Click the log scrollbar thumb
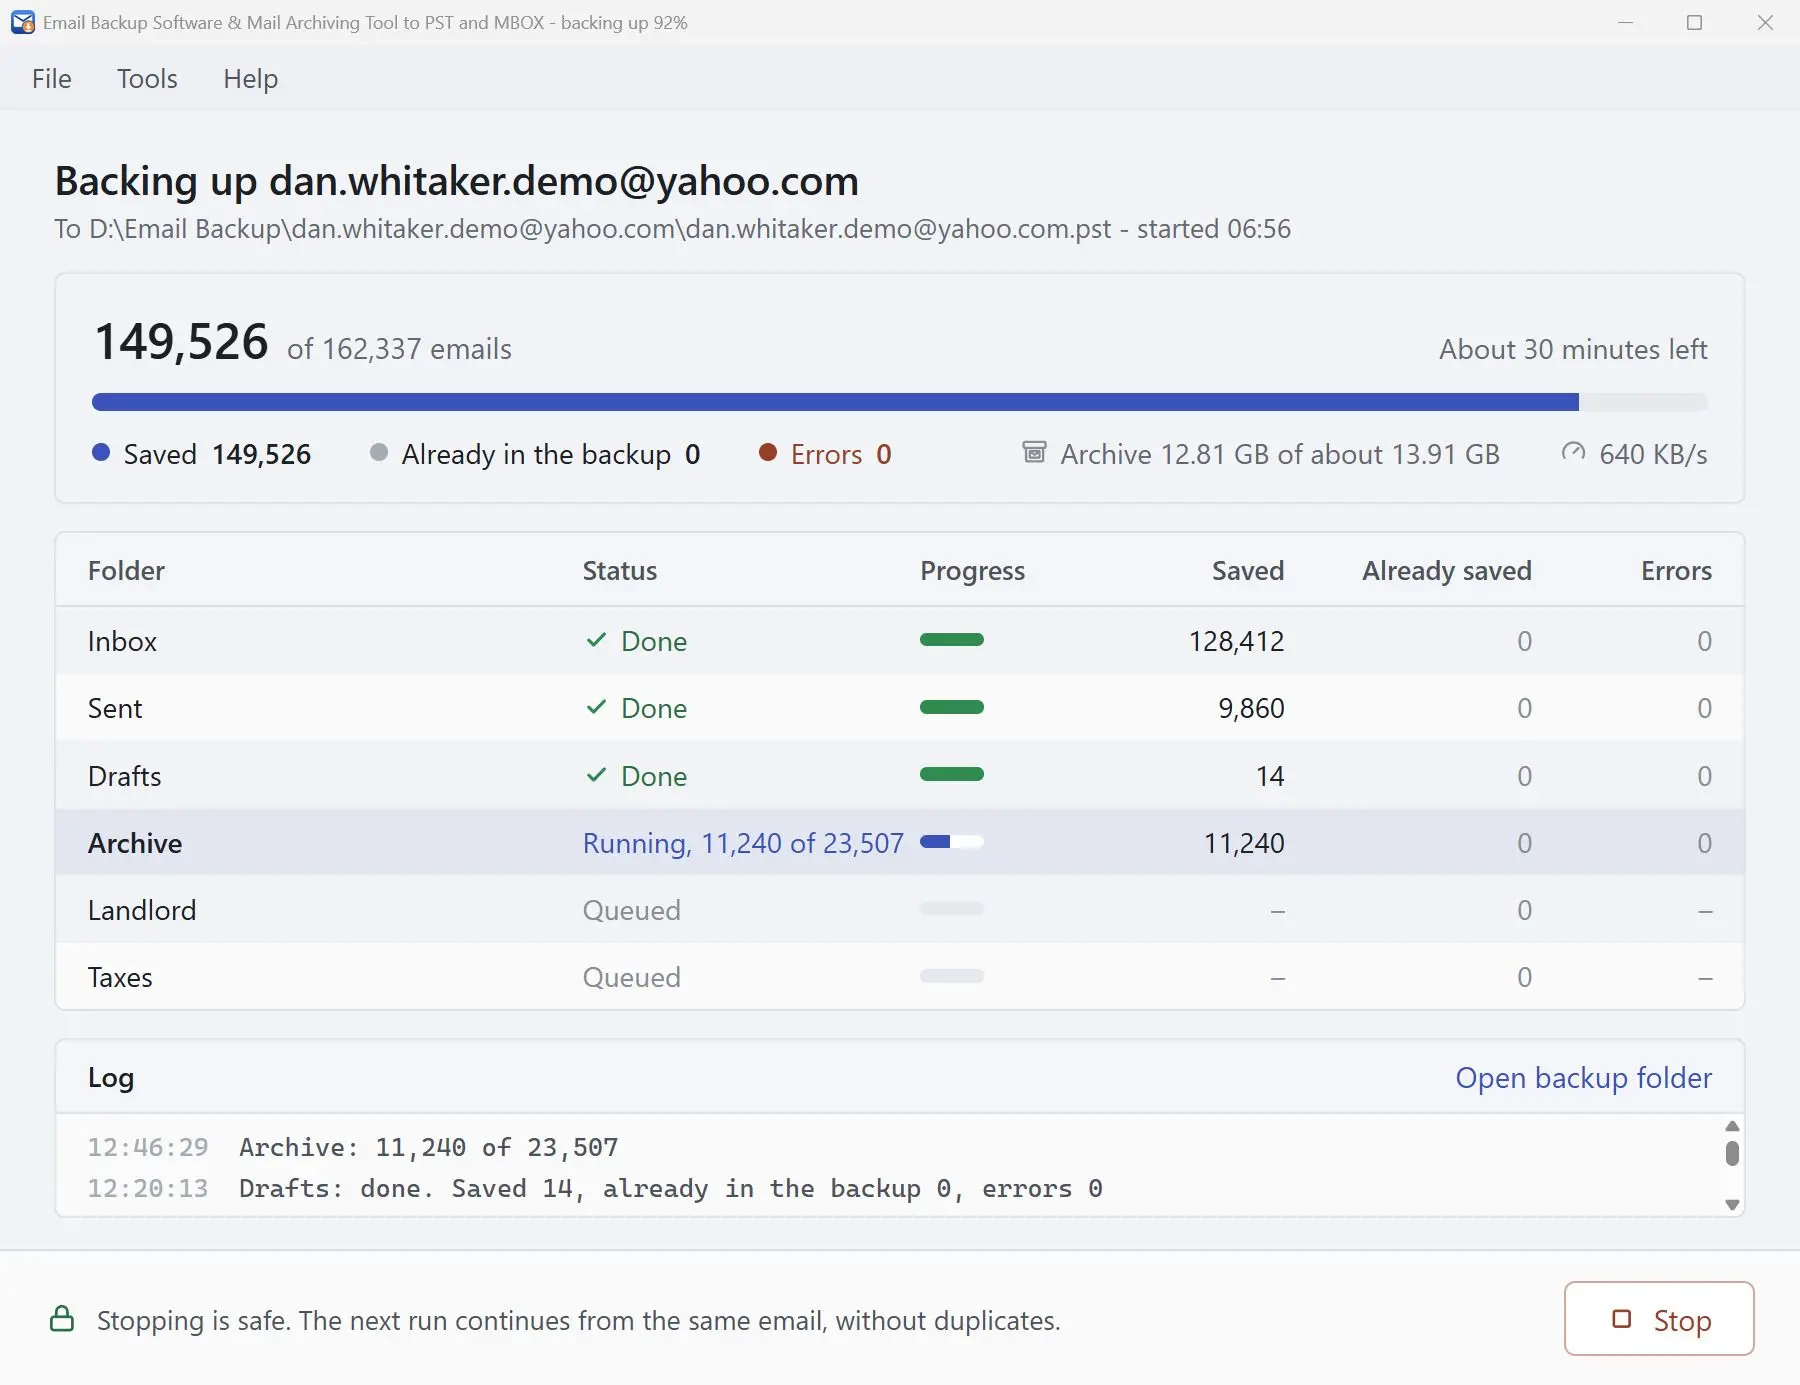Screen dimensions: 1800x1385 click(x=1732, y=1153)
